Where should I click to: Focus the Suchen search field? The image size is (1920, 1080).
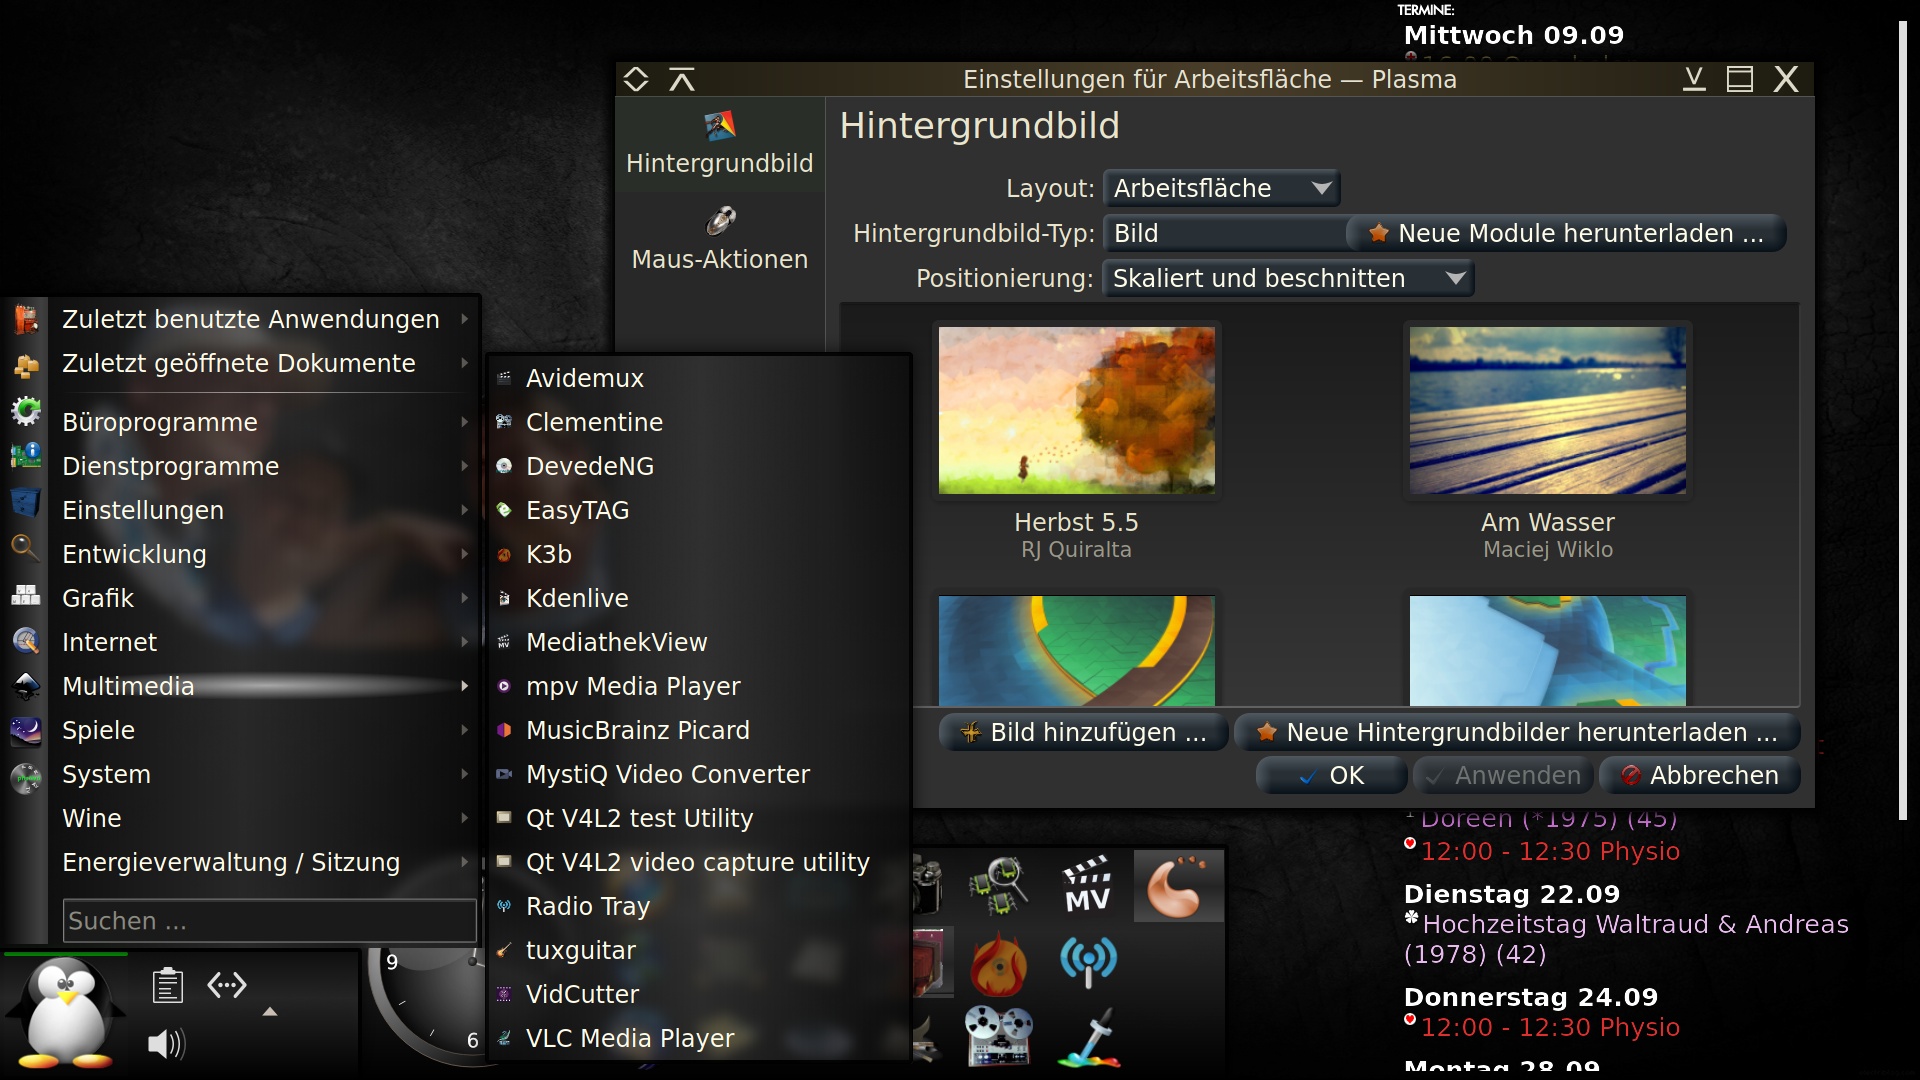(x=269, y=921)
